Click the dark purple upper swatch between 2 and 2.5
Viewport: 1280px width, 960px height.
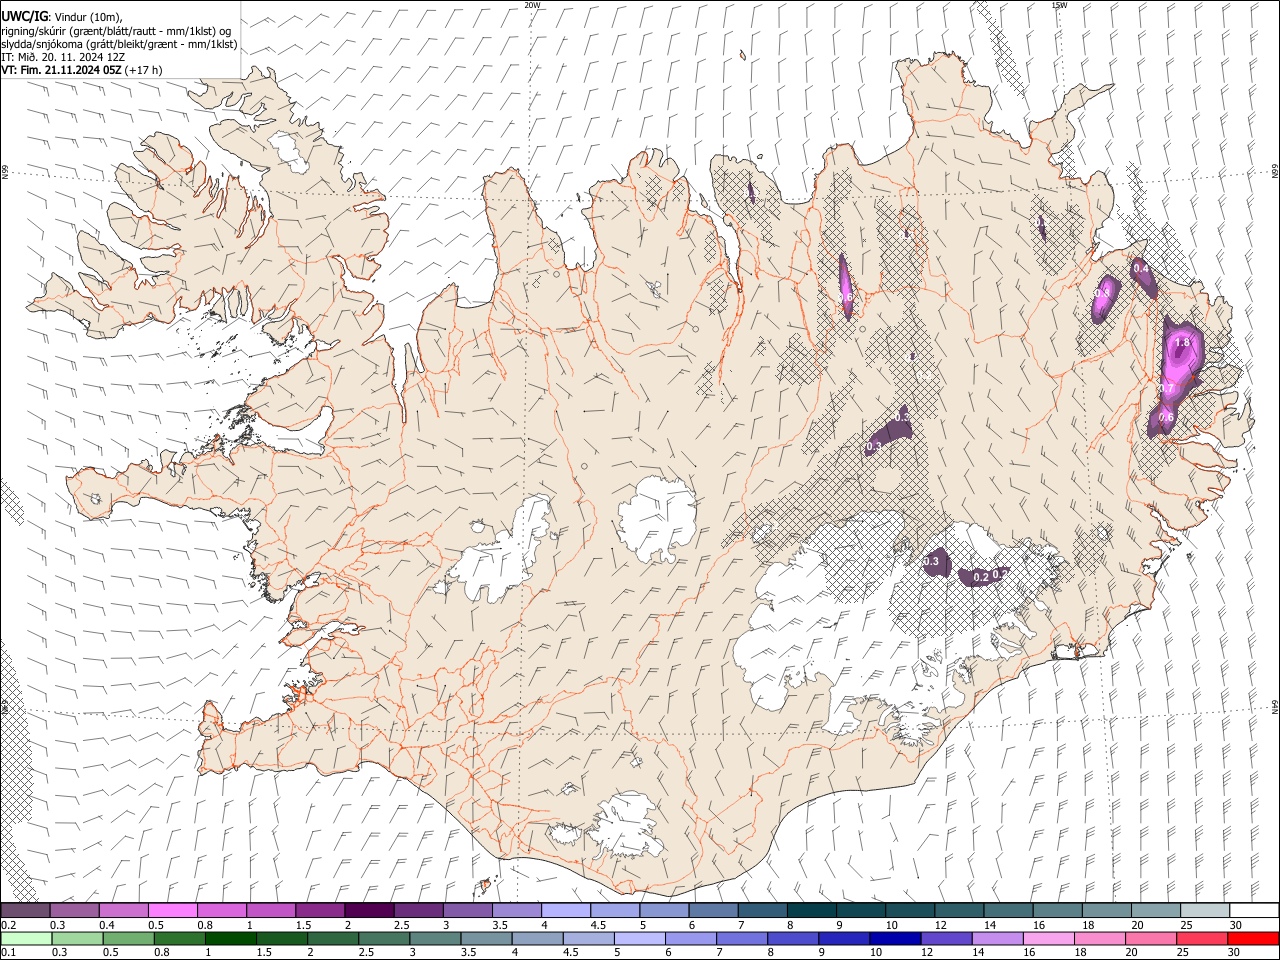pos(369,910)
